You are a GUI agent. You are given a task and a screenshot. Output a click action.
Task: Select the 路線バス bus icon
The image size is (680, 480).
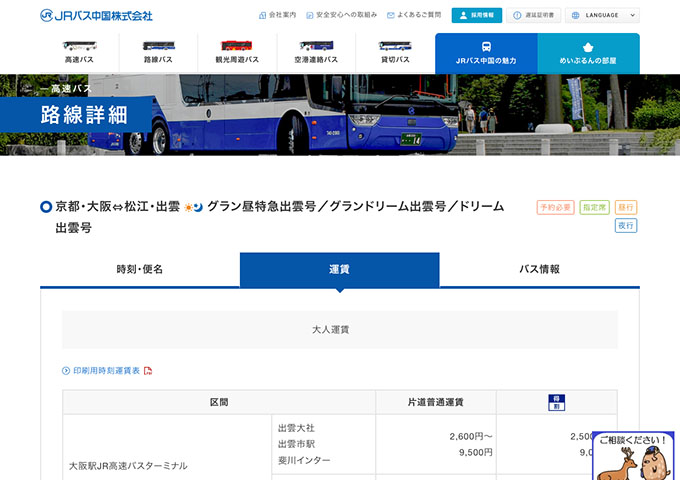(158, 46)
